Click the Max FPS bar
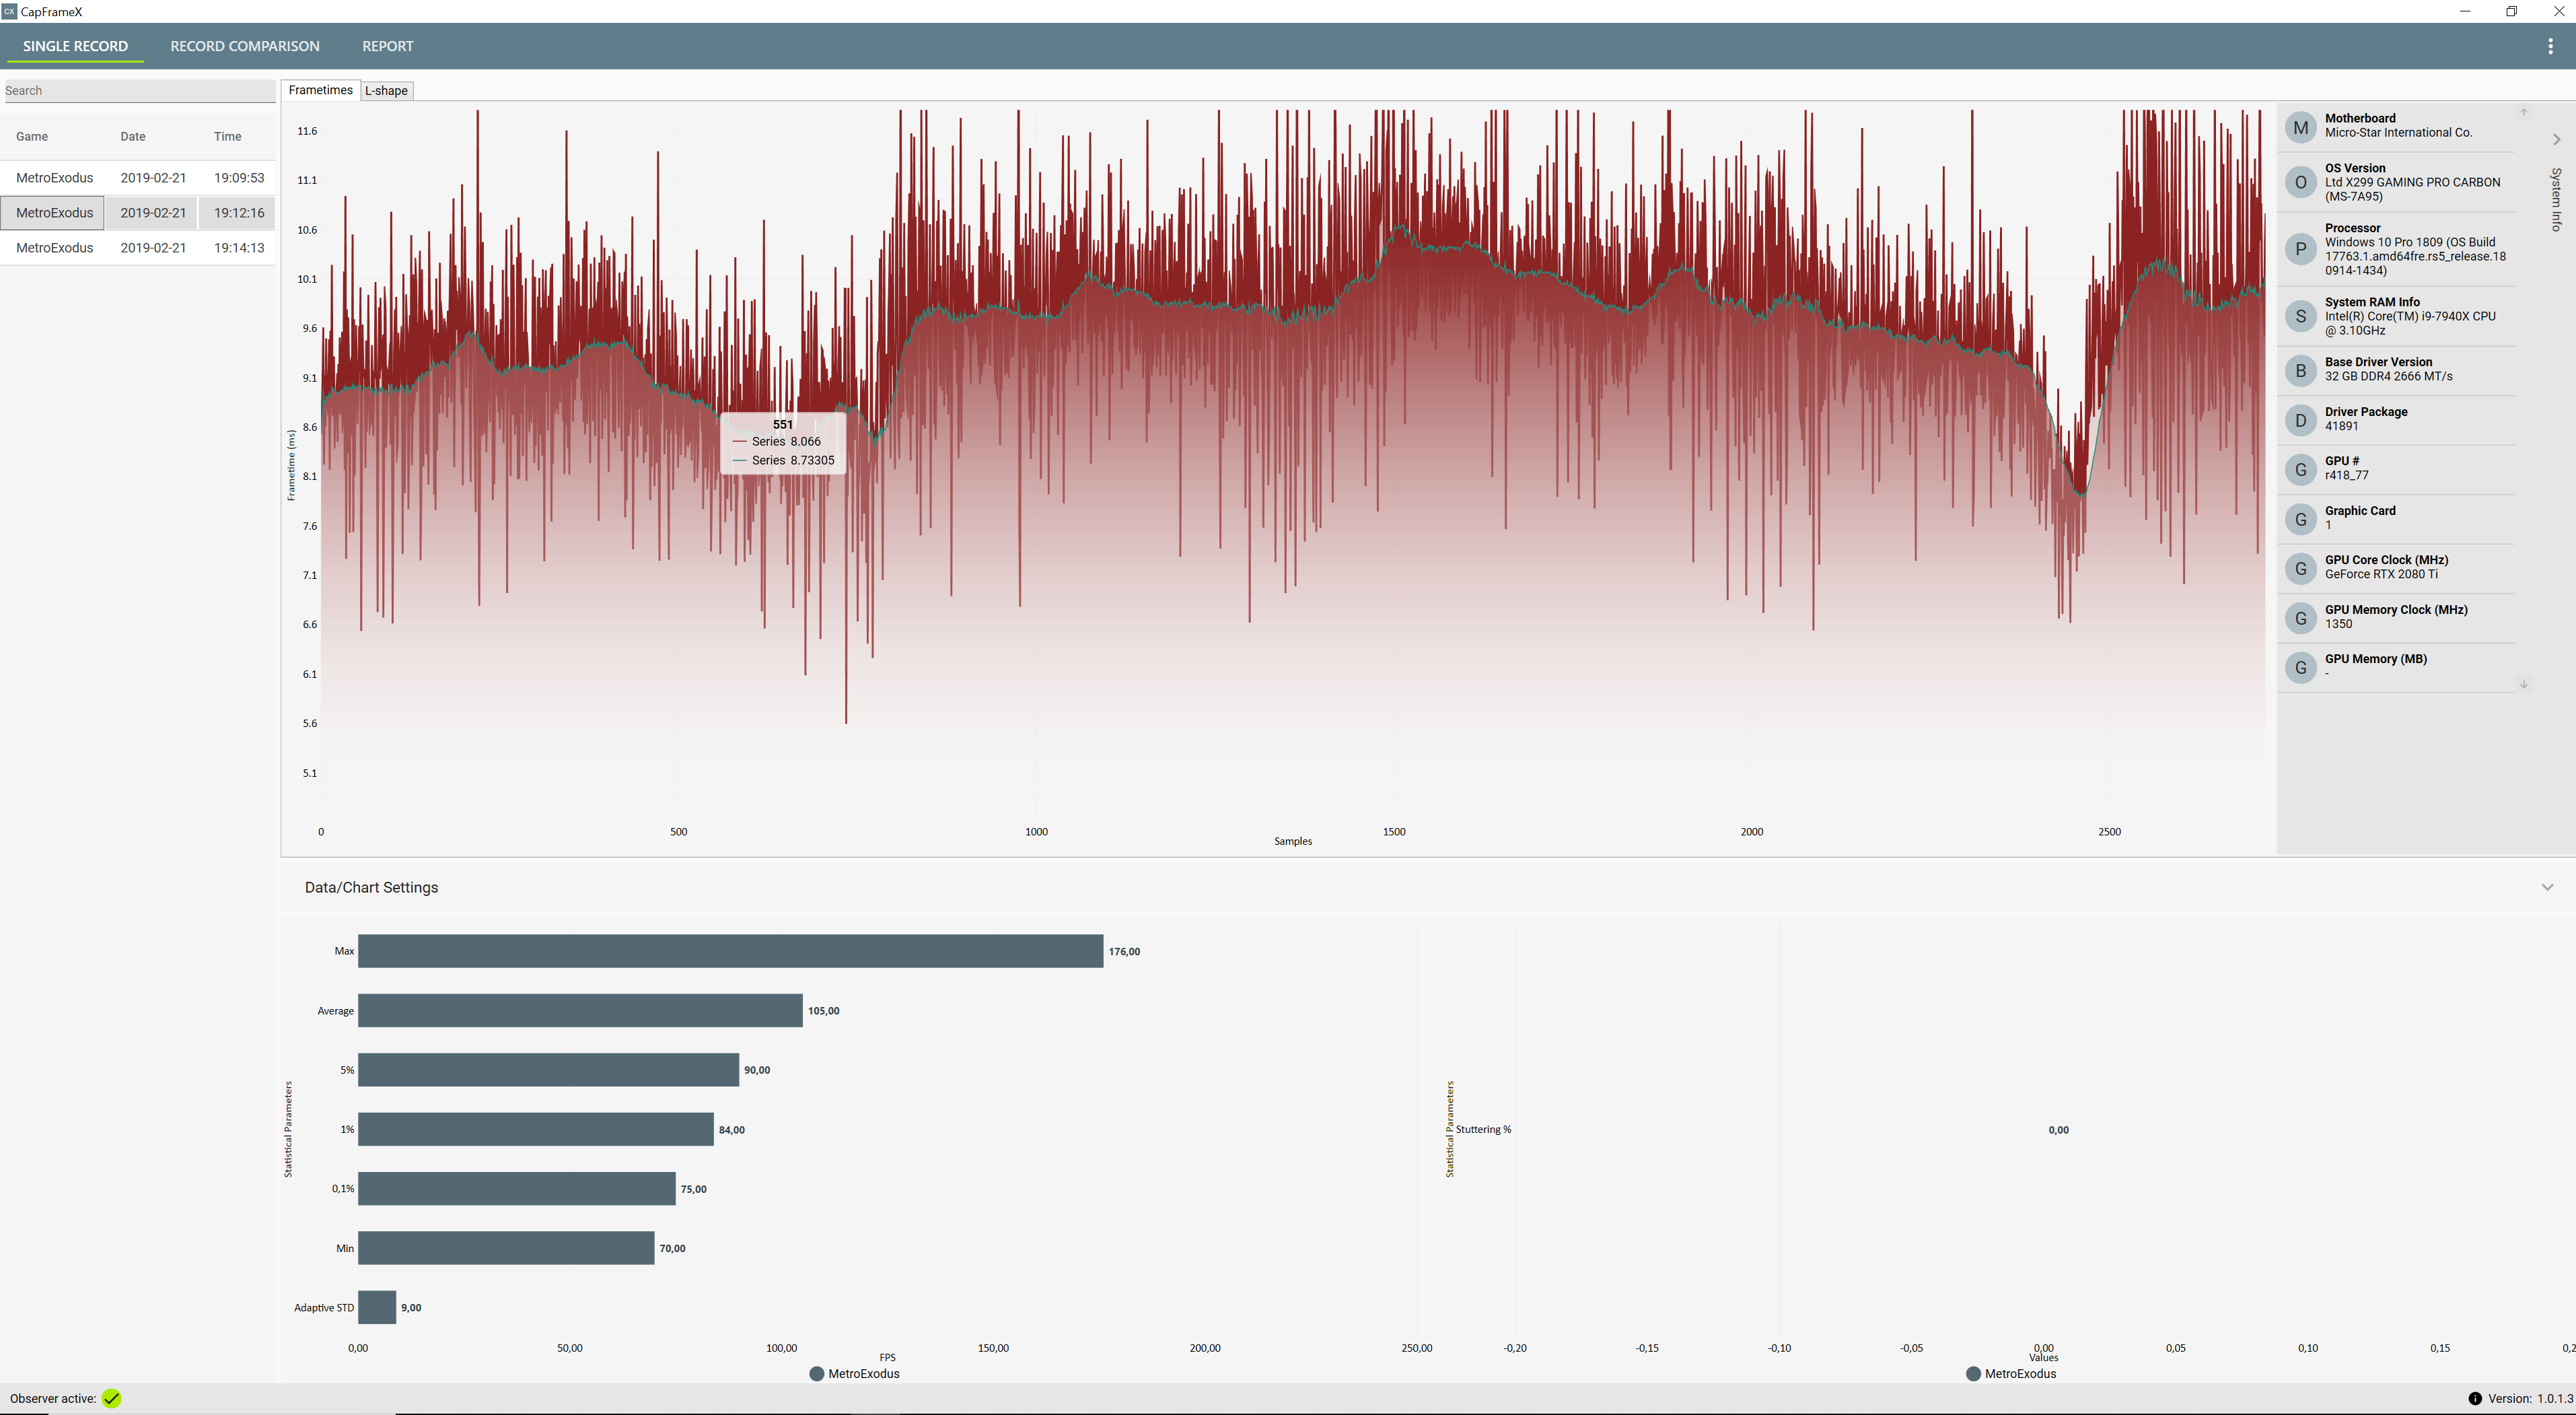 (731, 951)
